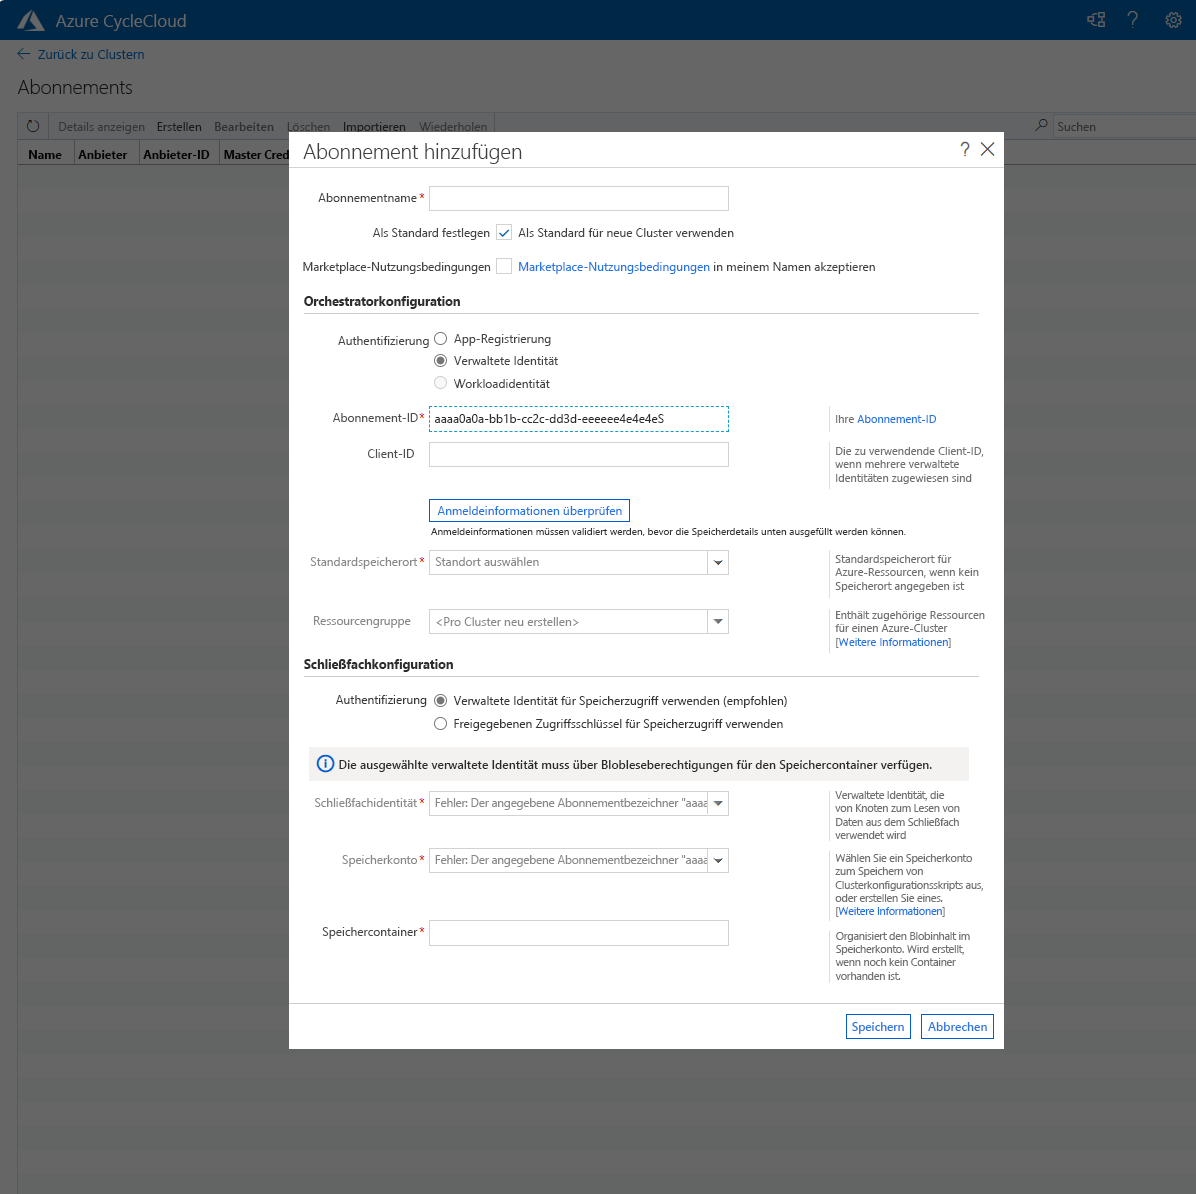Open the Speicherkonto dropdown
Image resolution: width=1196 pixels, height=1194 pixels.
click(717, 860)
